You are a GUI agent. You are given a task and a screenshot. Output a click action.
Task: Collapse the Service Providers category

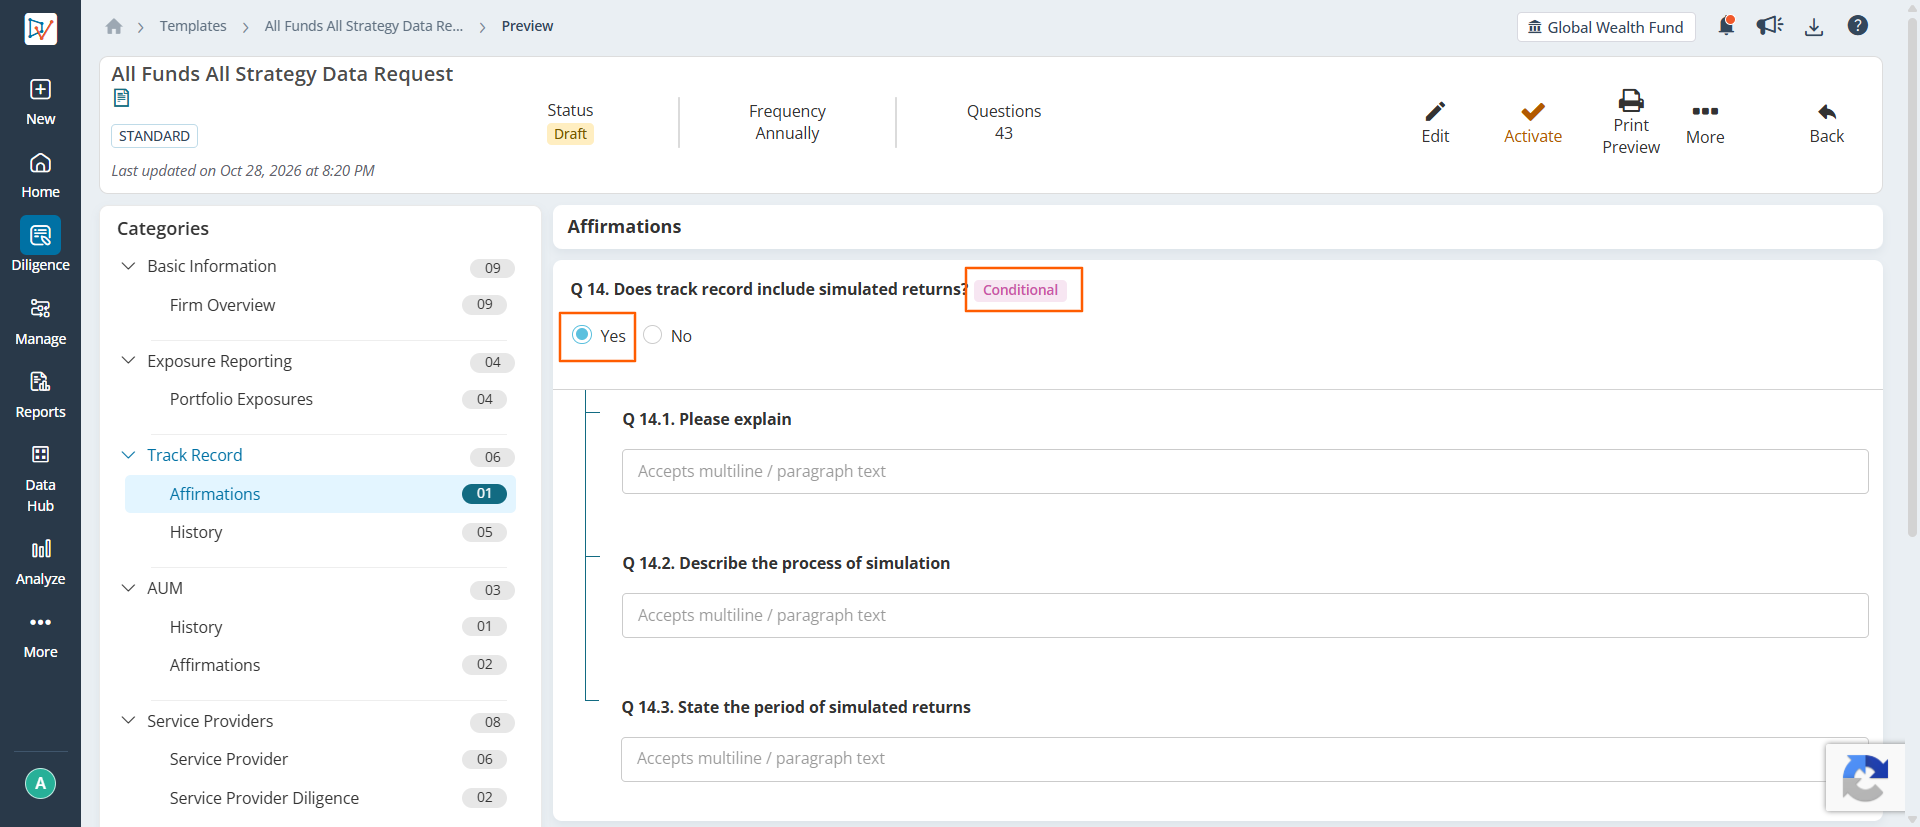[128, 721]
